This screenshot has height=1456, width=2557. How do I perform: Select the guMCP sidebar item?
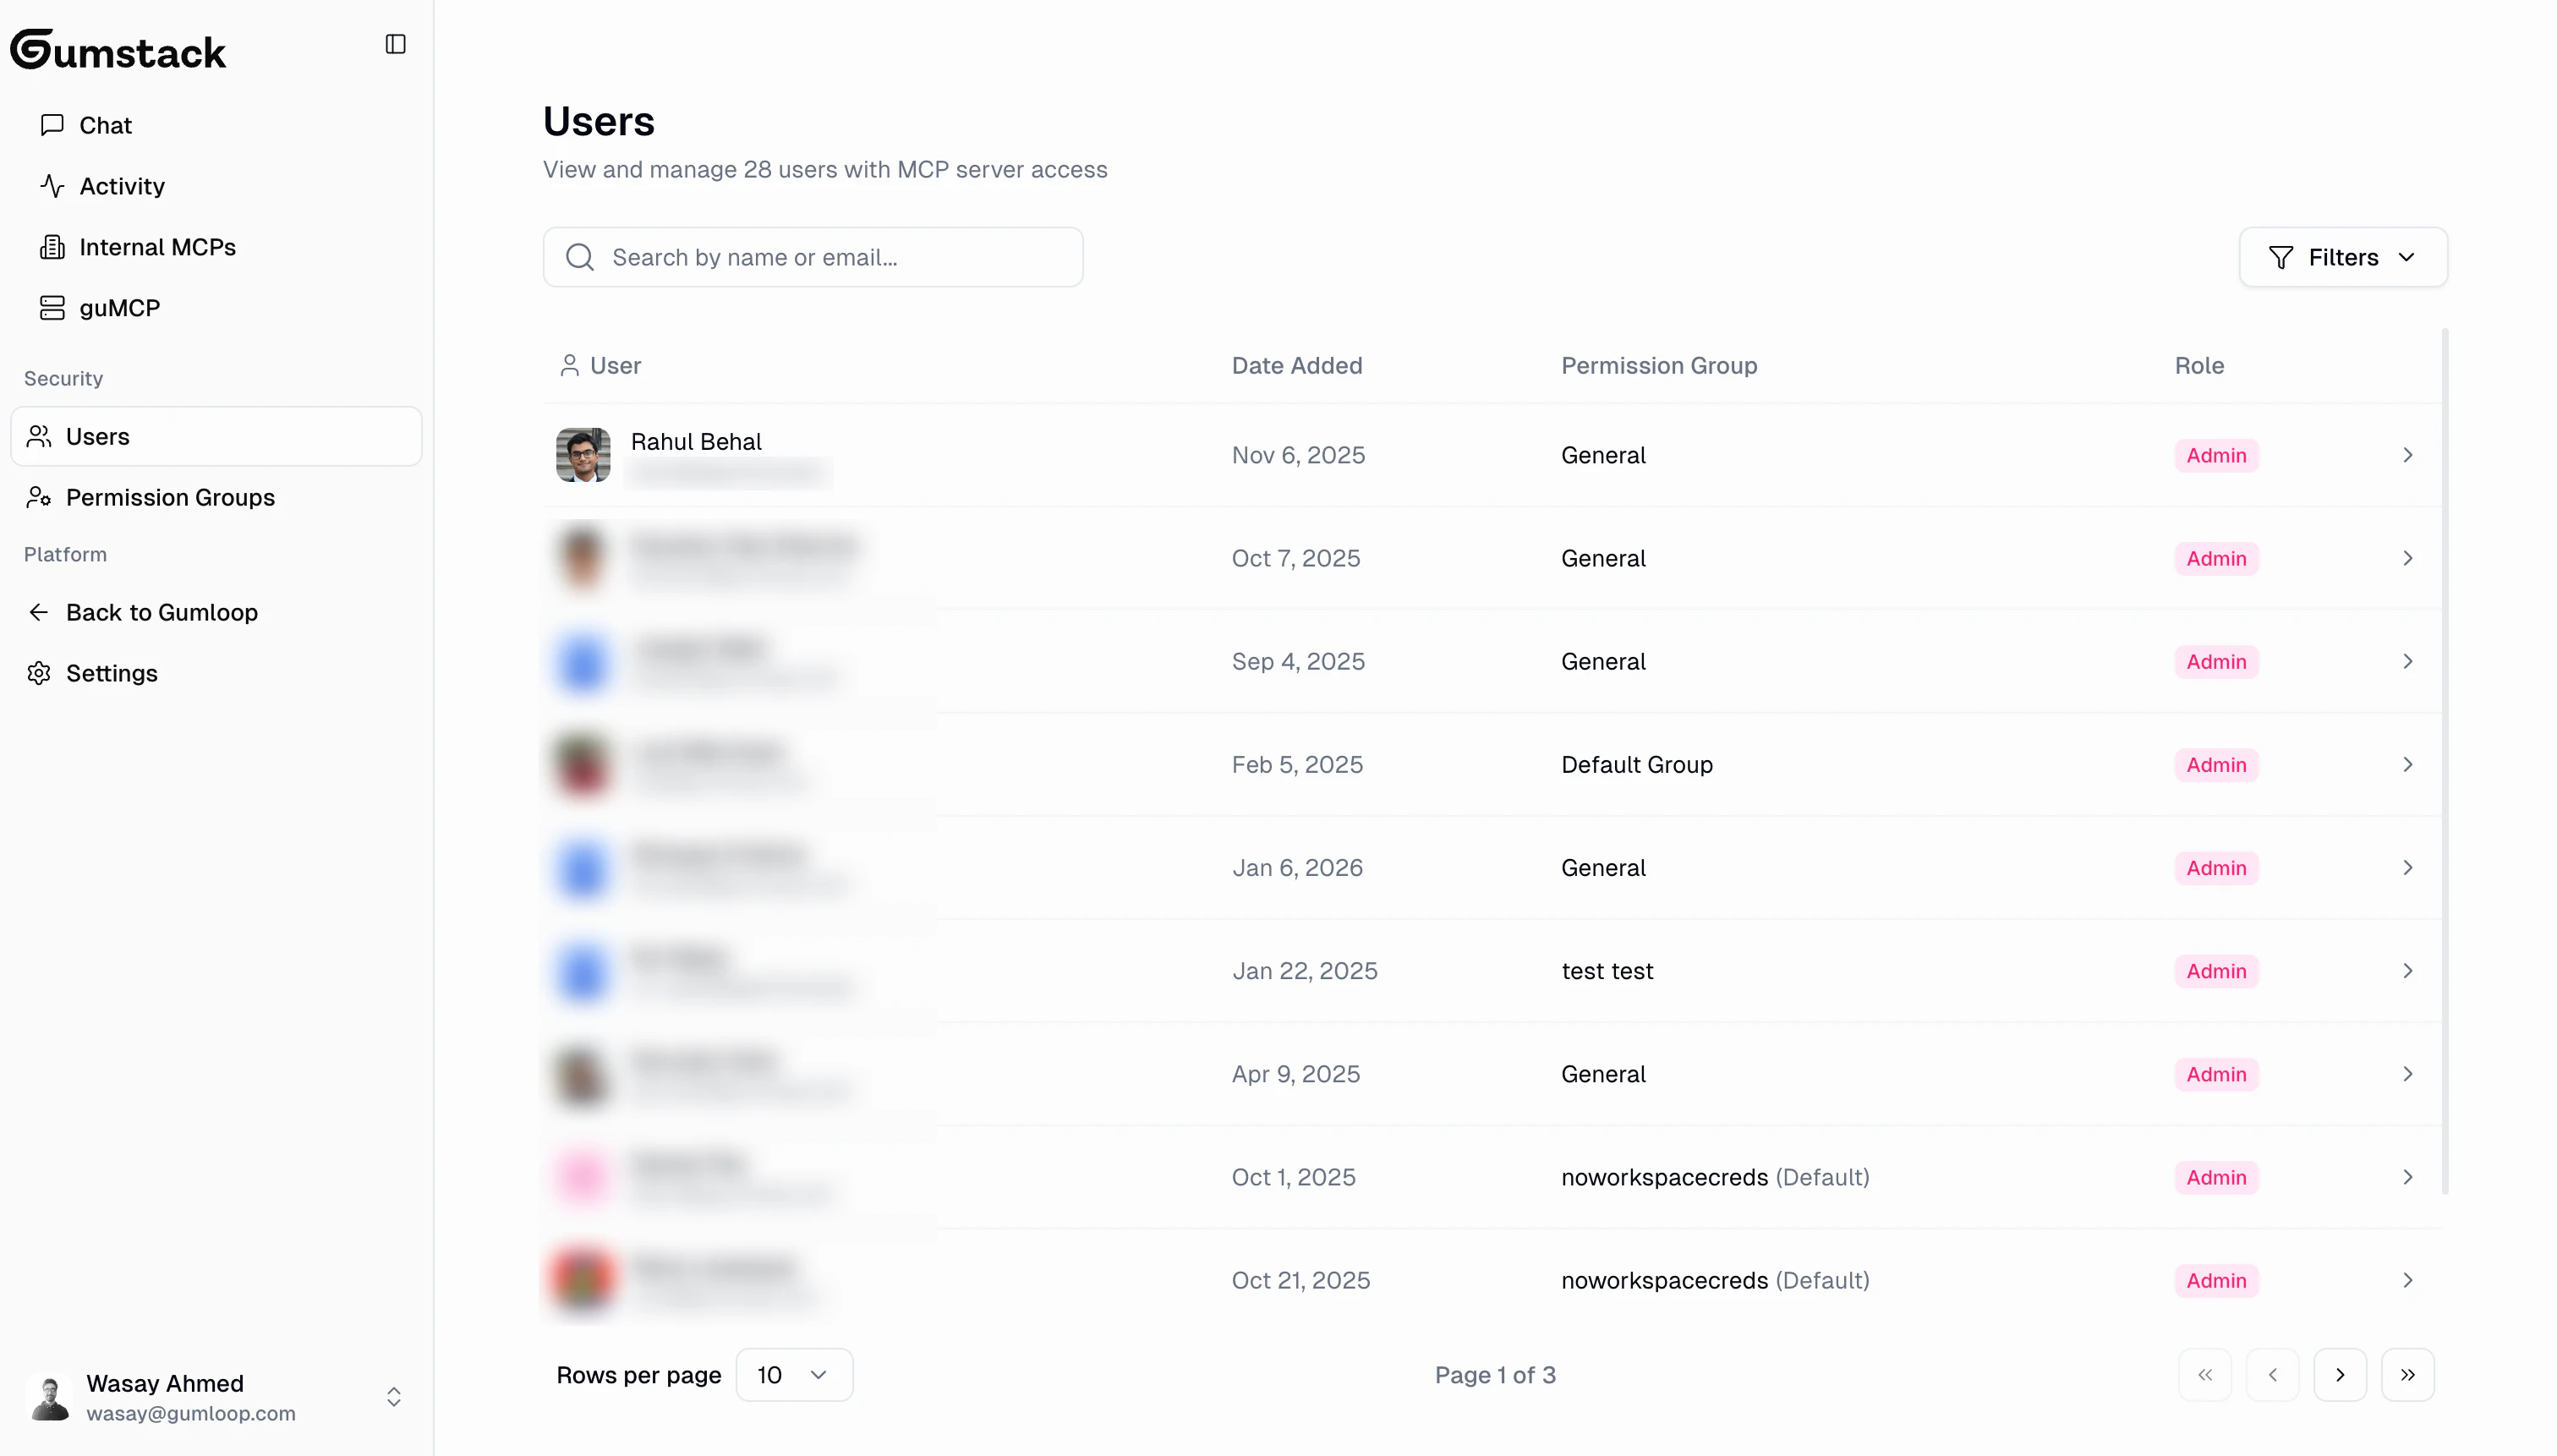[119, 307]
